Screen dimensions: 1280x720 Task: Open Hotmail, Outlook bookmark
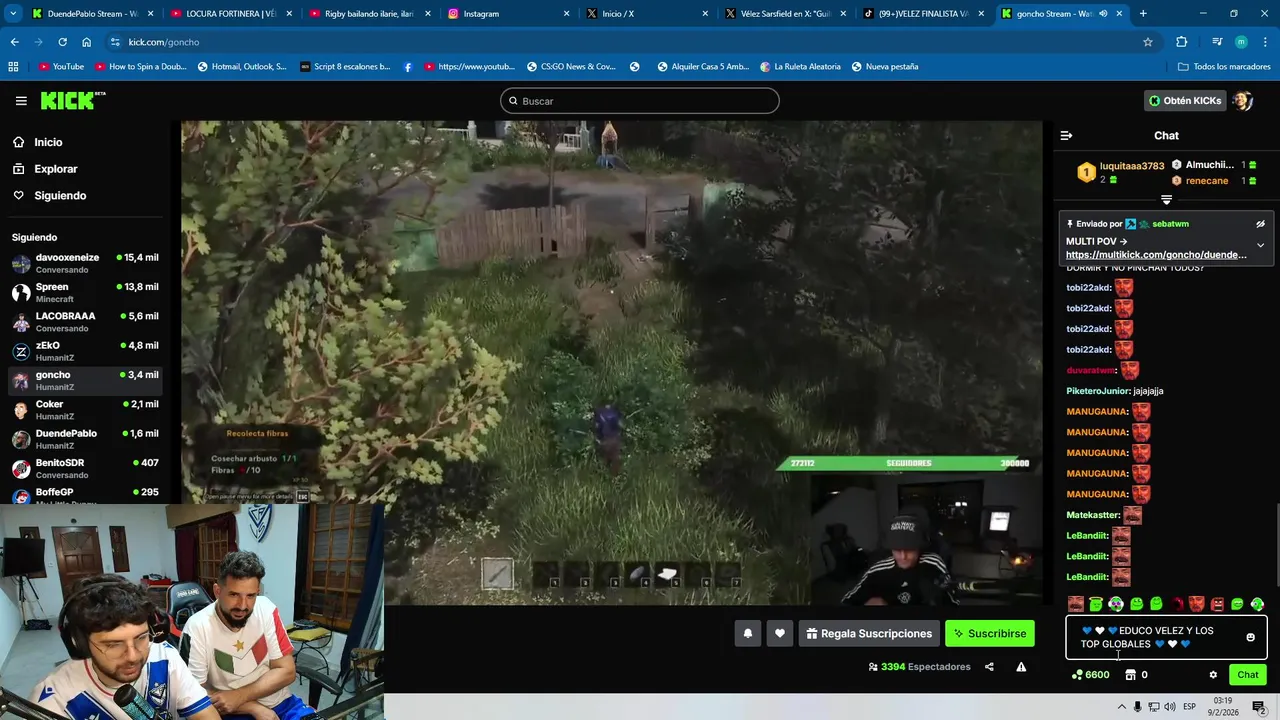[x=242, y=67]
